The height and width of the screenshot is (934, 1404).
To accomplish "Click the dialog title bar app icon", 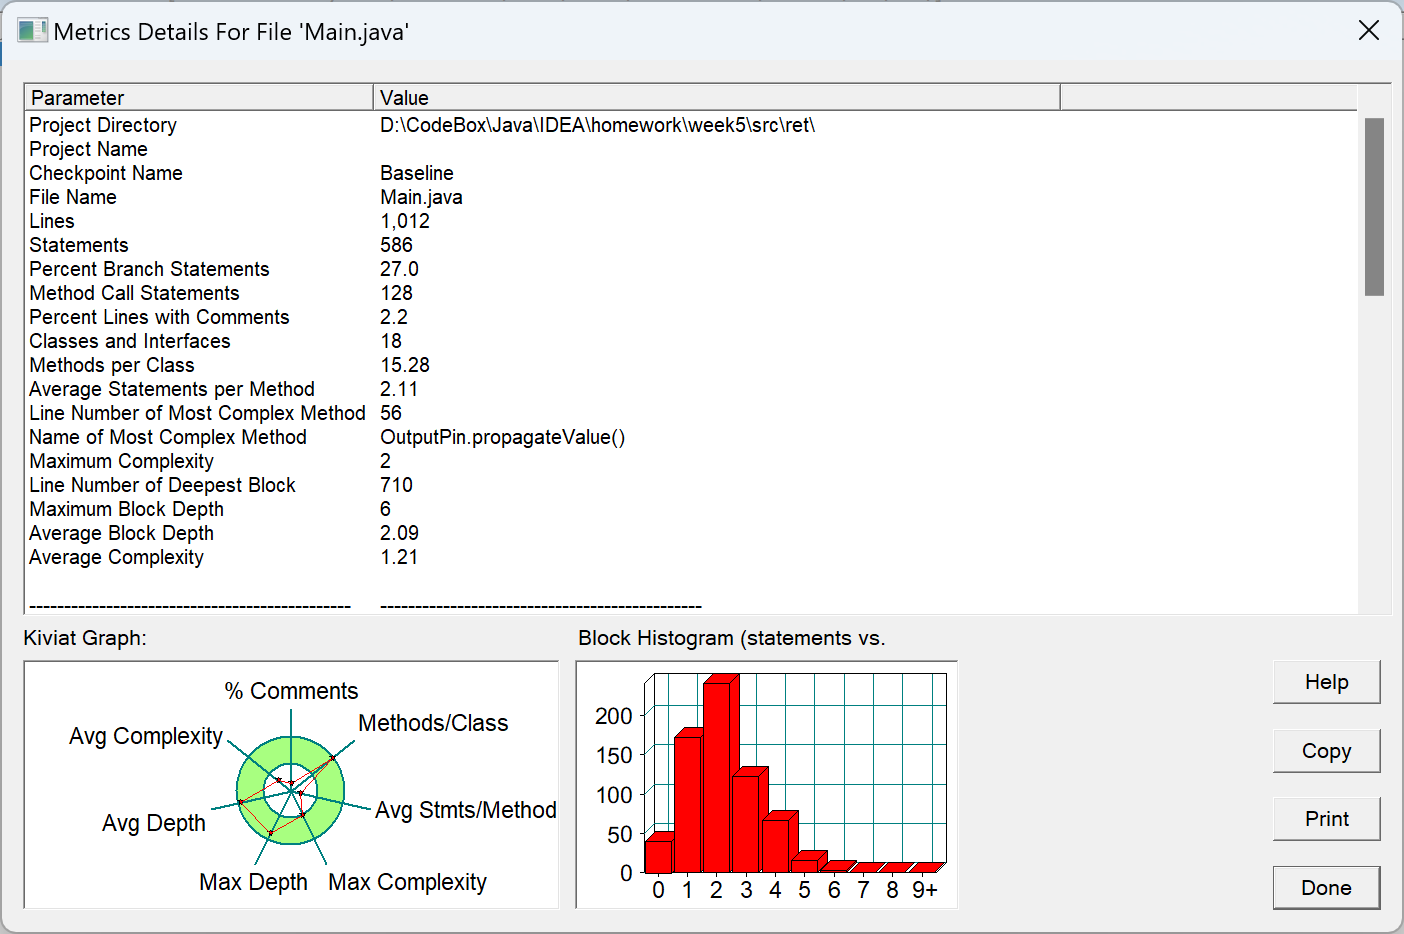I will pos(32,31).
